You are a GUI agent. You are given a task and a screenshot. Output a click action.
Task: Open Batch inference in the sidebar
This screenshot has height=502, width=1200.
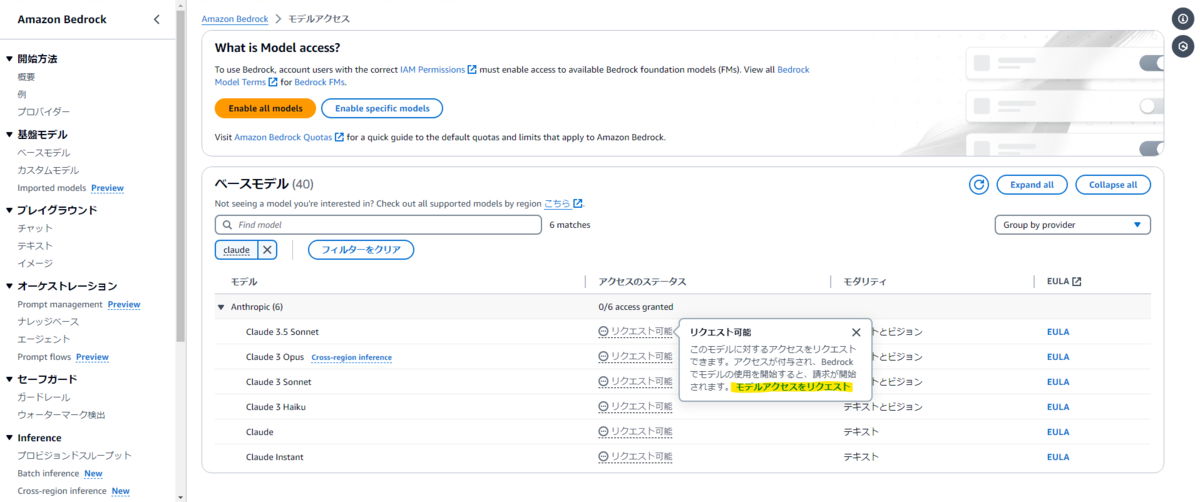click(48, 473)
